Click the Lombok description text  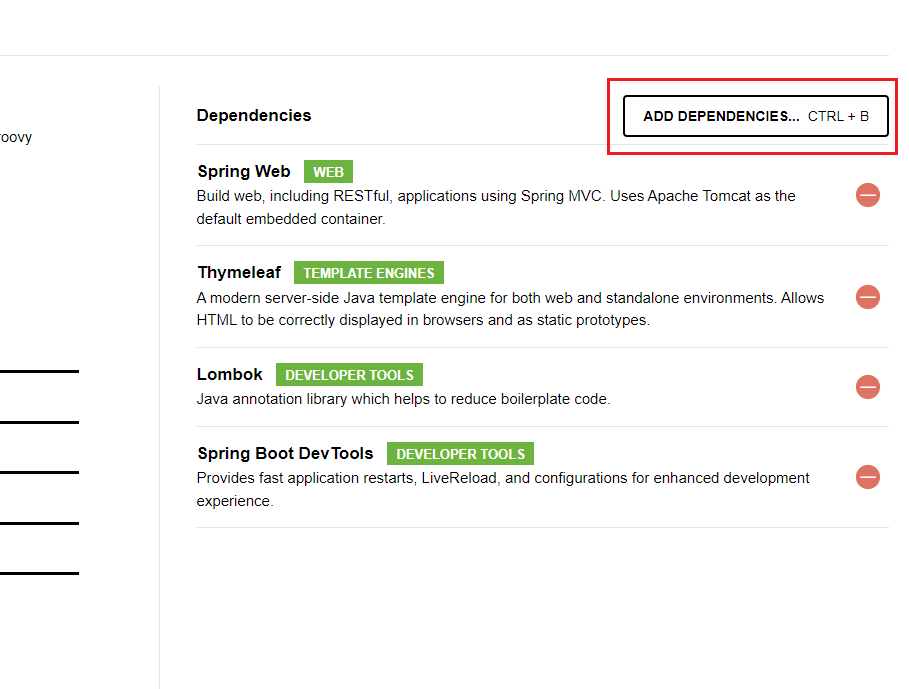(403, 399)
